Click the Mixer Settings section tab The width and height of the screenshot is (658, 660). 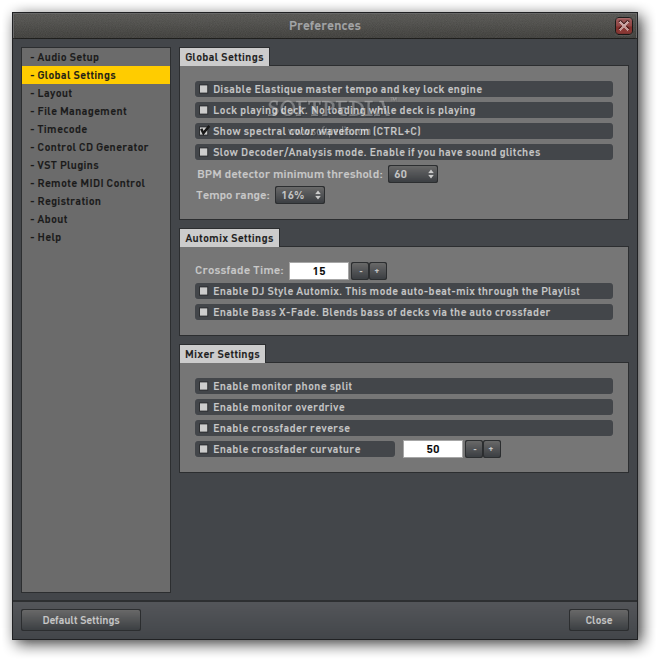coord(222,354)
